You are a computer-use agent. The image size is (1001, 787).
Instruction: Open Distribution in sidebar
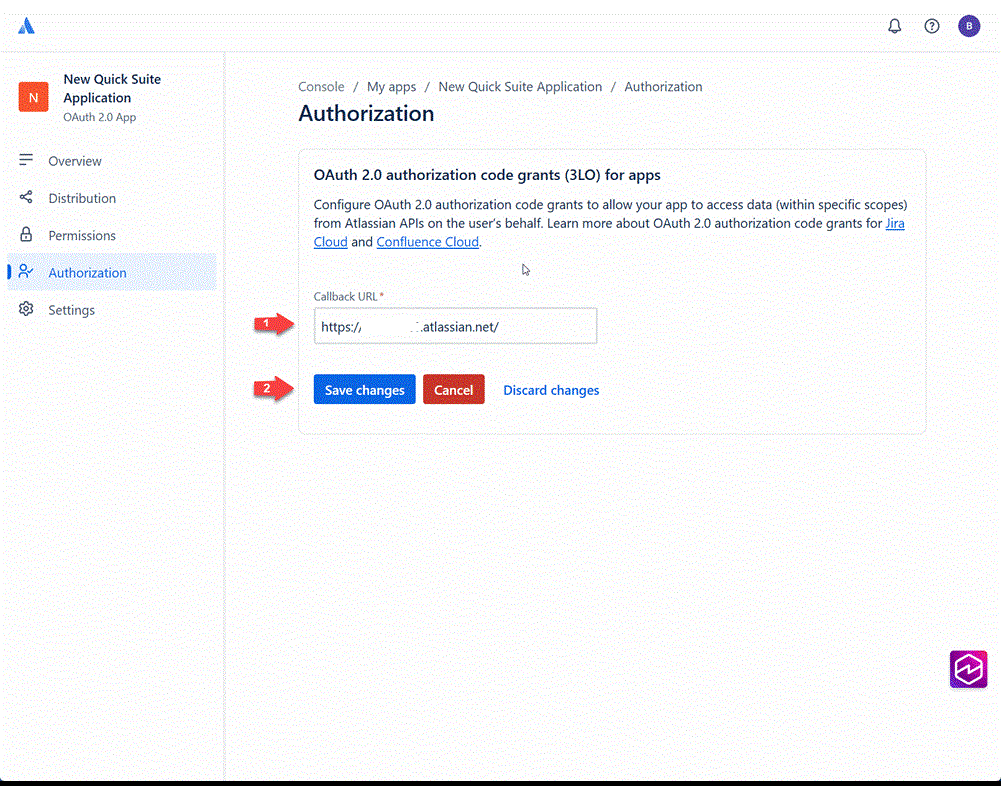click(112, 198)
